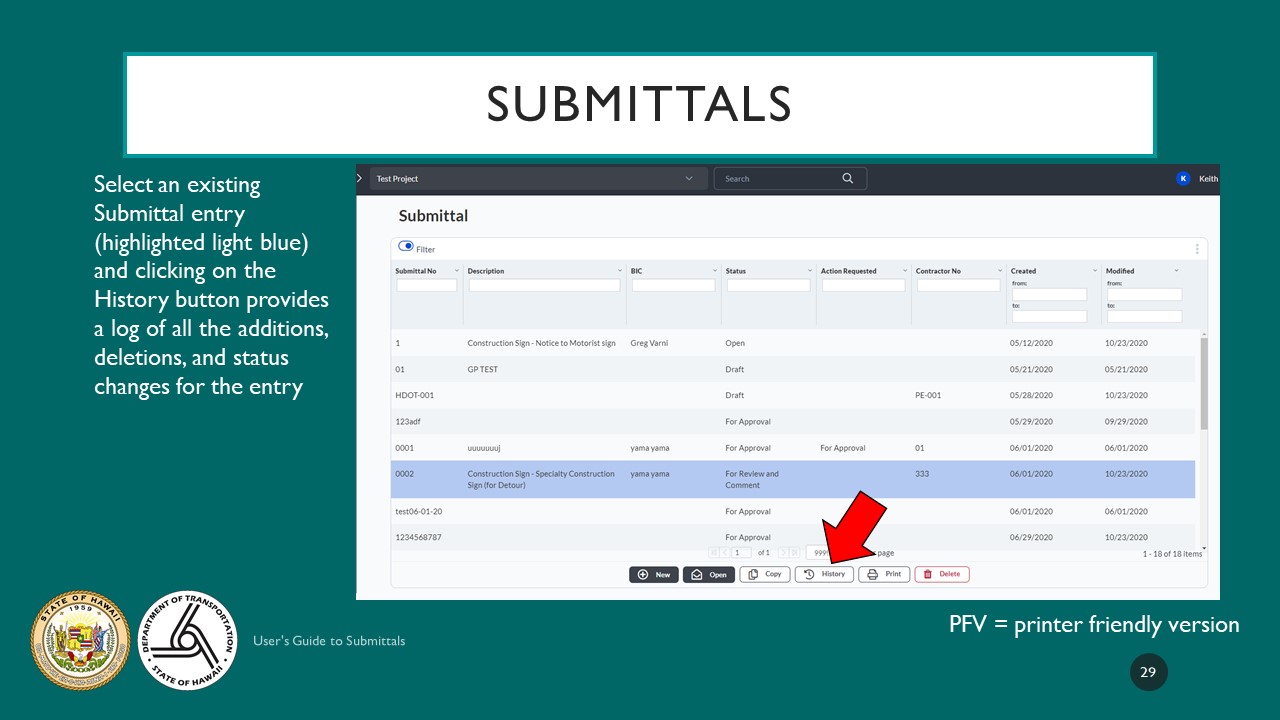Go to last page pager icon
The image size is (1280, 720).
(x=795, y=552)
